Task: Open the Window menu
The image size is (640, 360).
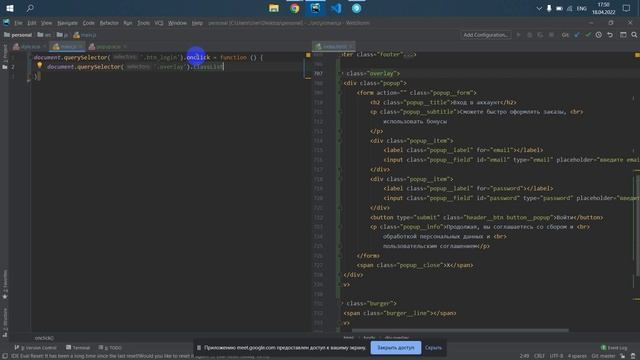Action: tap(177, 23)
